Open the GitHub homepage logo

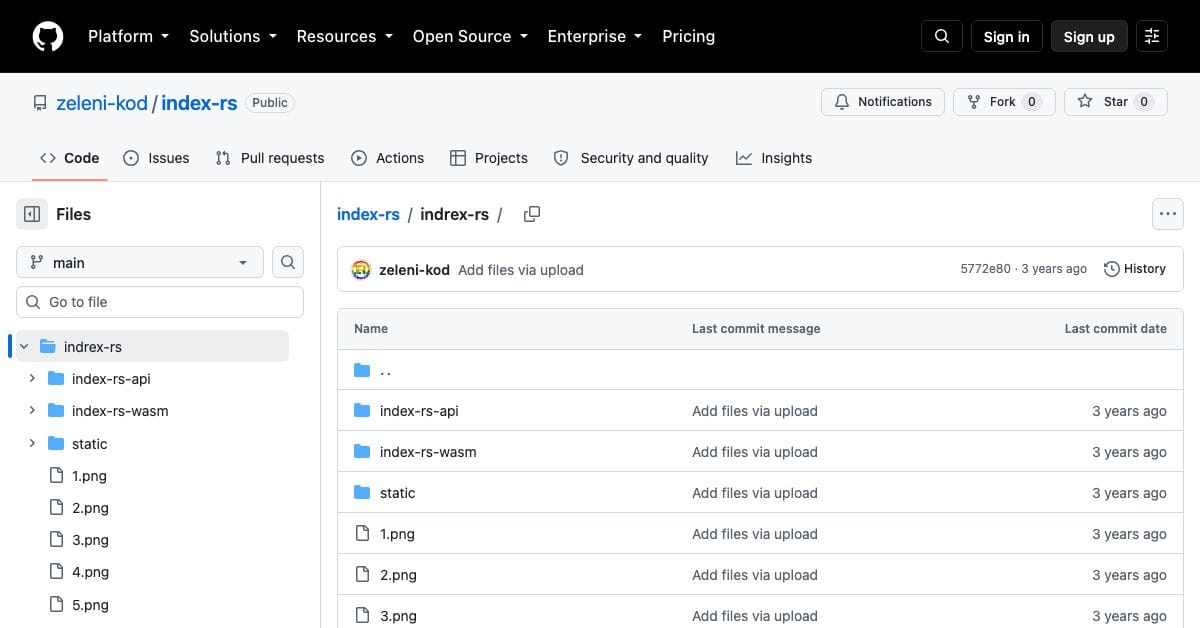pyautogui.click(x=48, y=36)
